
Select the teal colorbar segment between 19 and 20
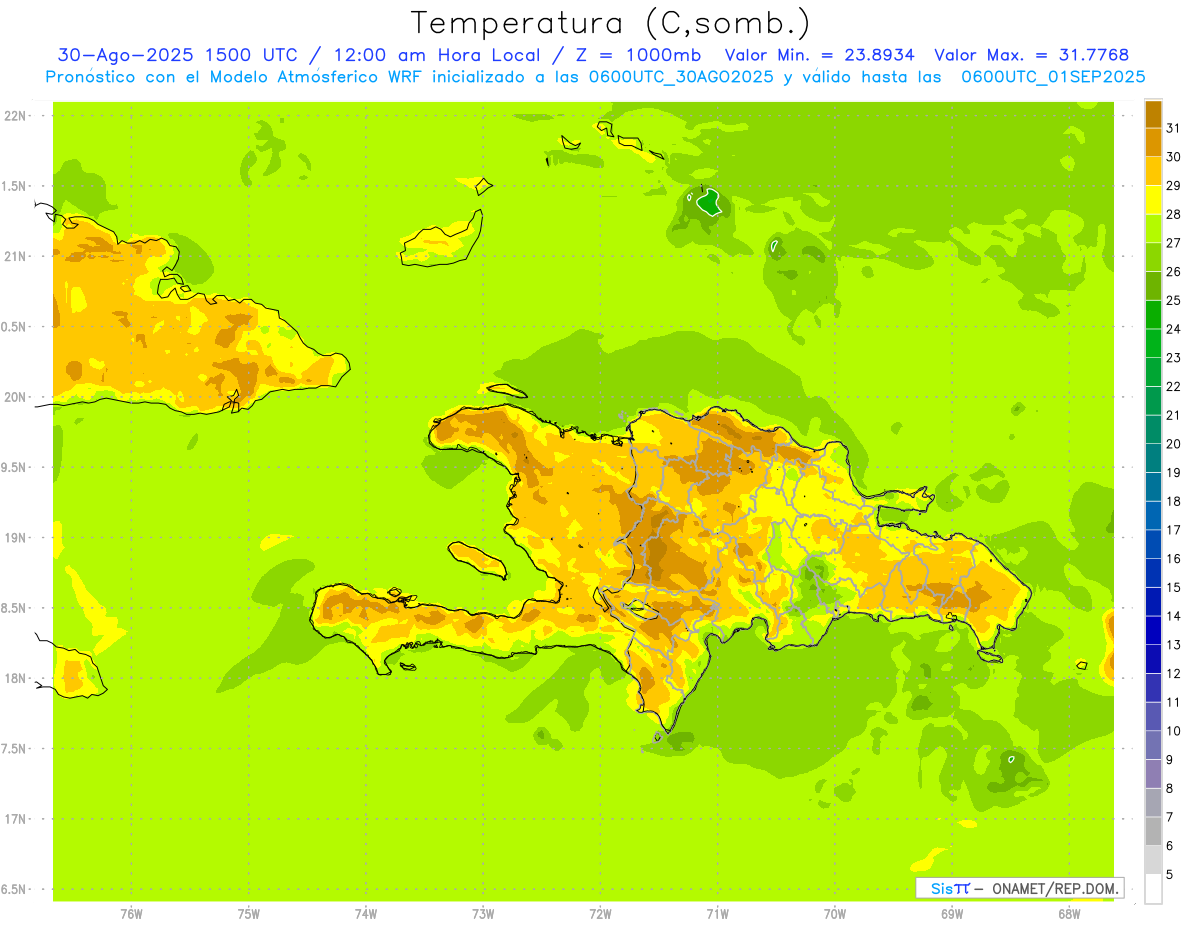1153,458
